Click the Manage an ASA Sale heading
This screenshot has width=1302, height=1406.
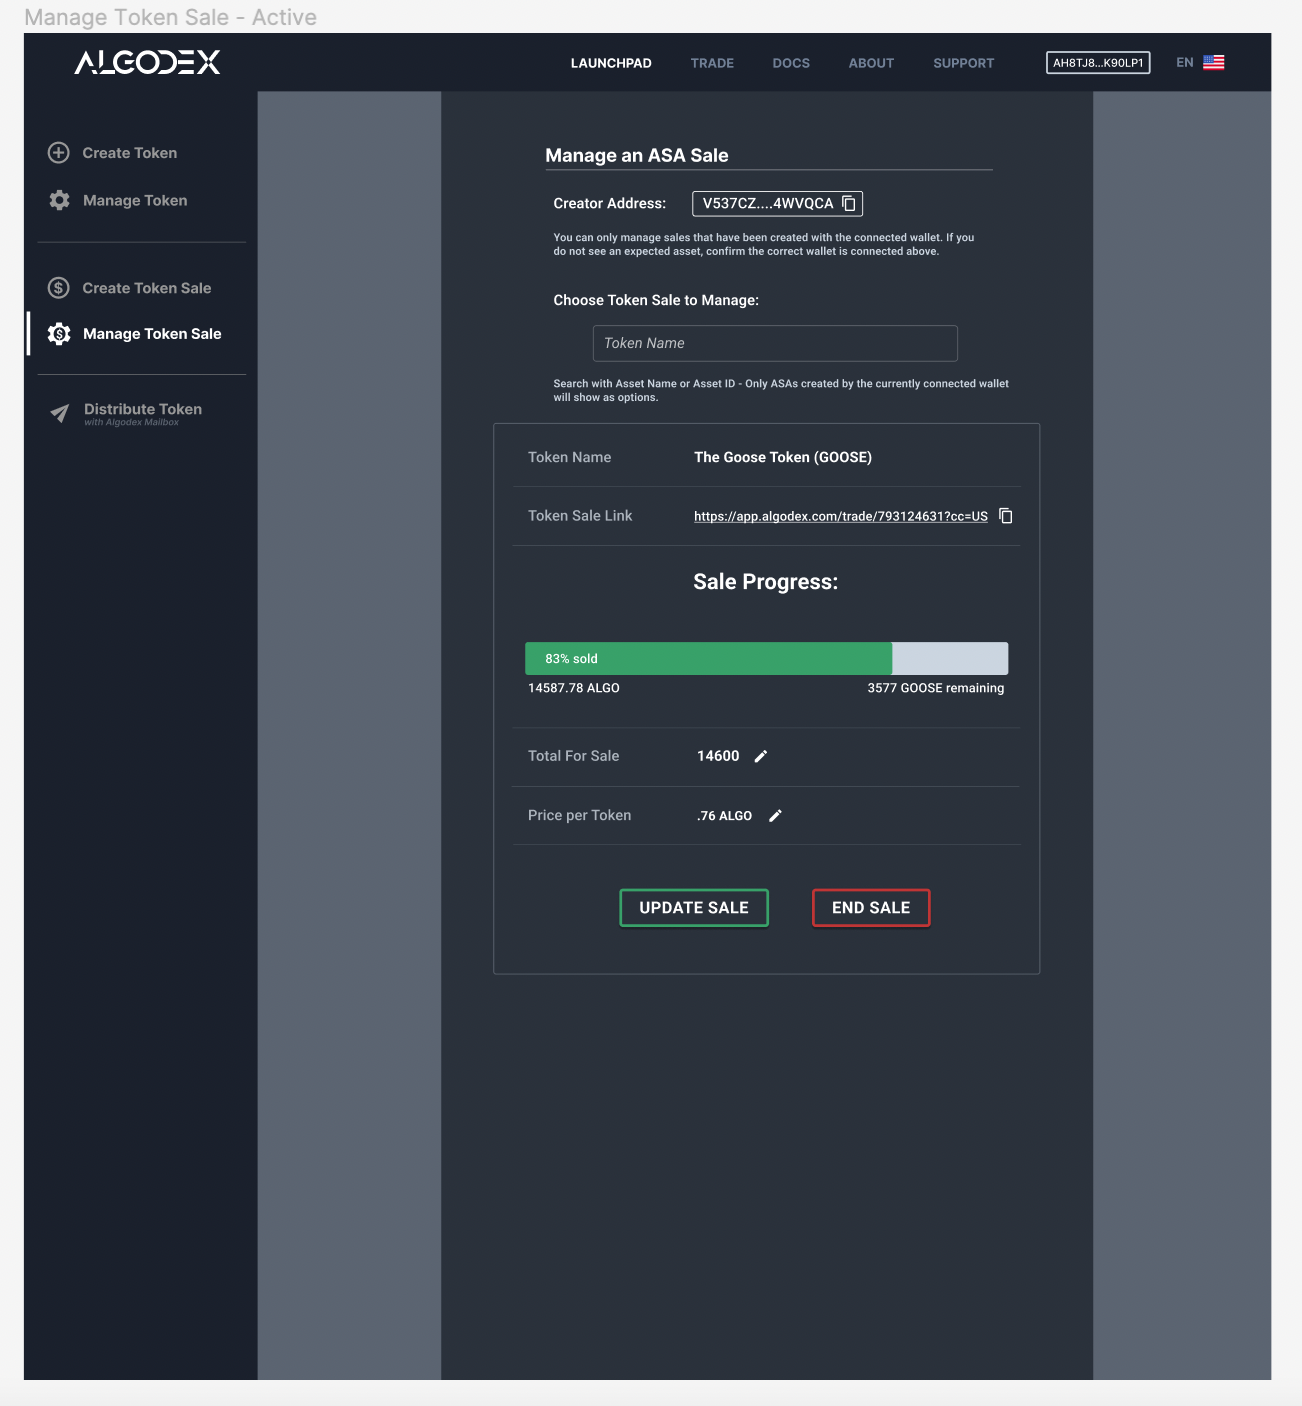[x=637, y=155]
